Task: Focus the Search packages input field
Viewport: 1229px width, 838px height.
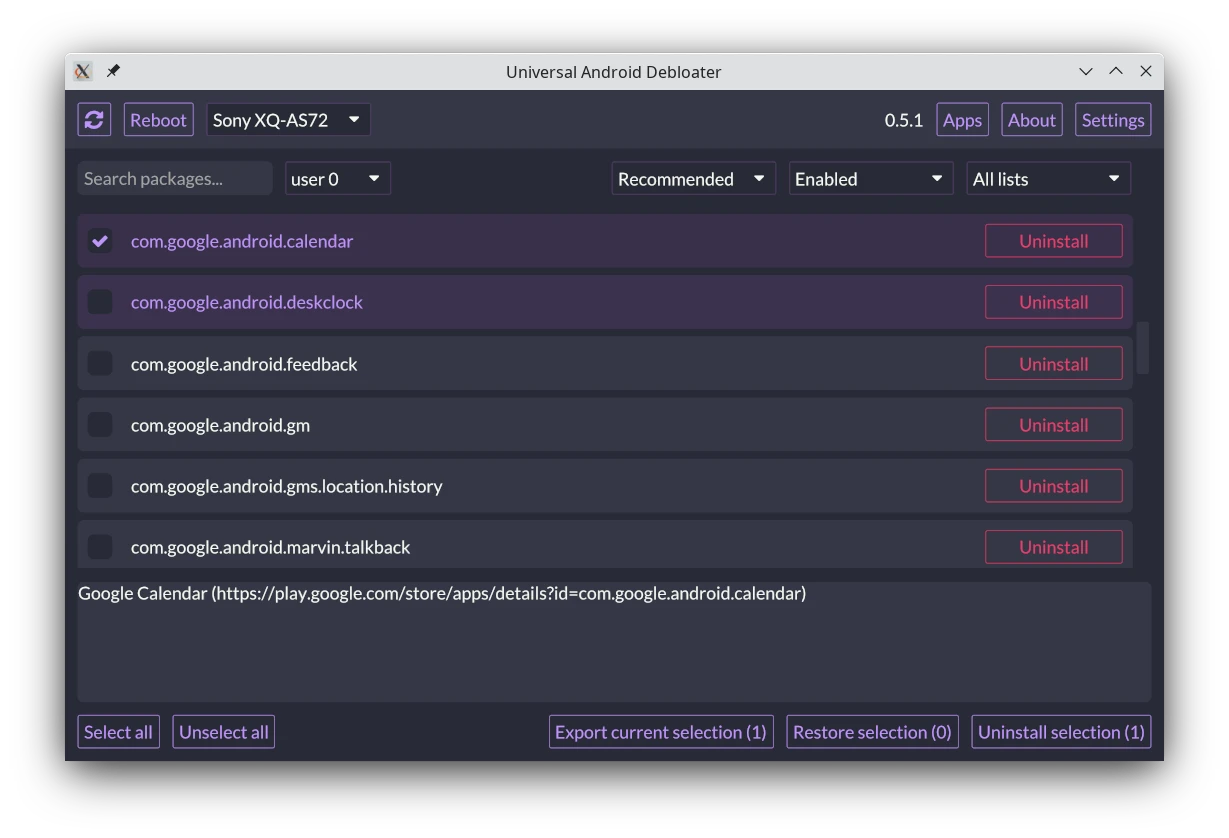Action: coord(174,179)
